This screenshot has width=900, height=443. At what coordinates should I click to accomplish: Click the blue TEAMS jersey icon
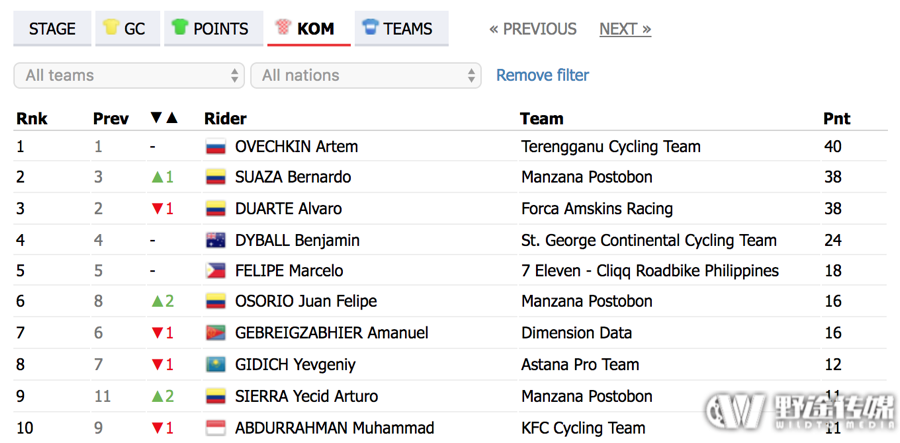click(371, 27)
